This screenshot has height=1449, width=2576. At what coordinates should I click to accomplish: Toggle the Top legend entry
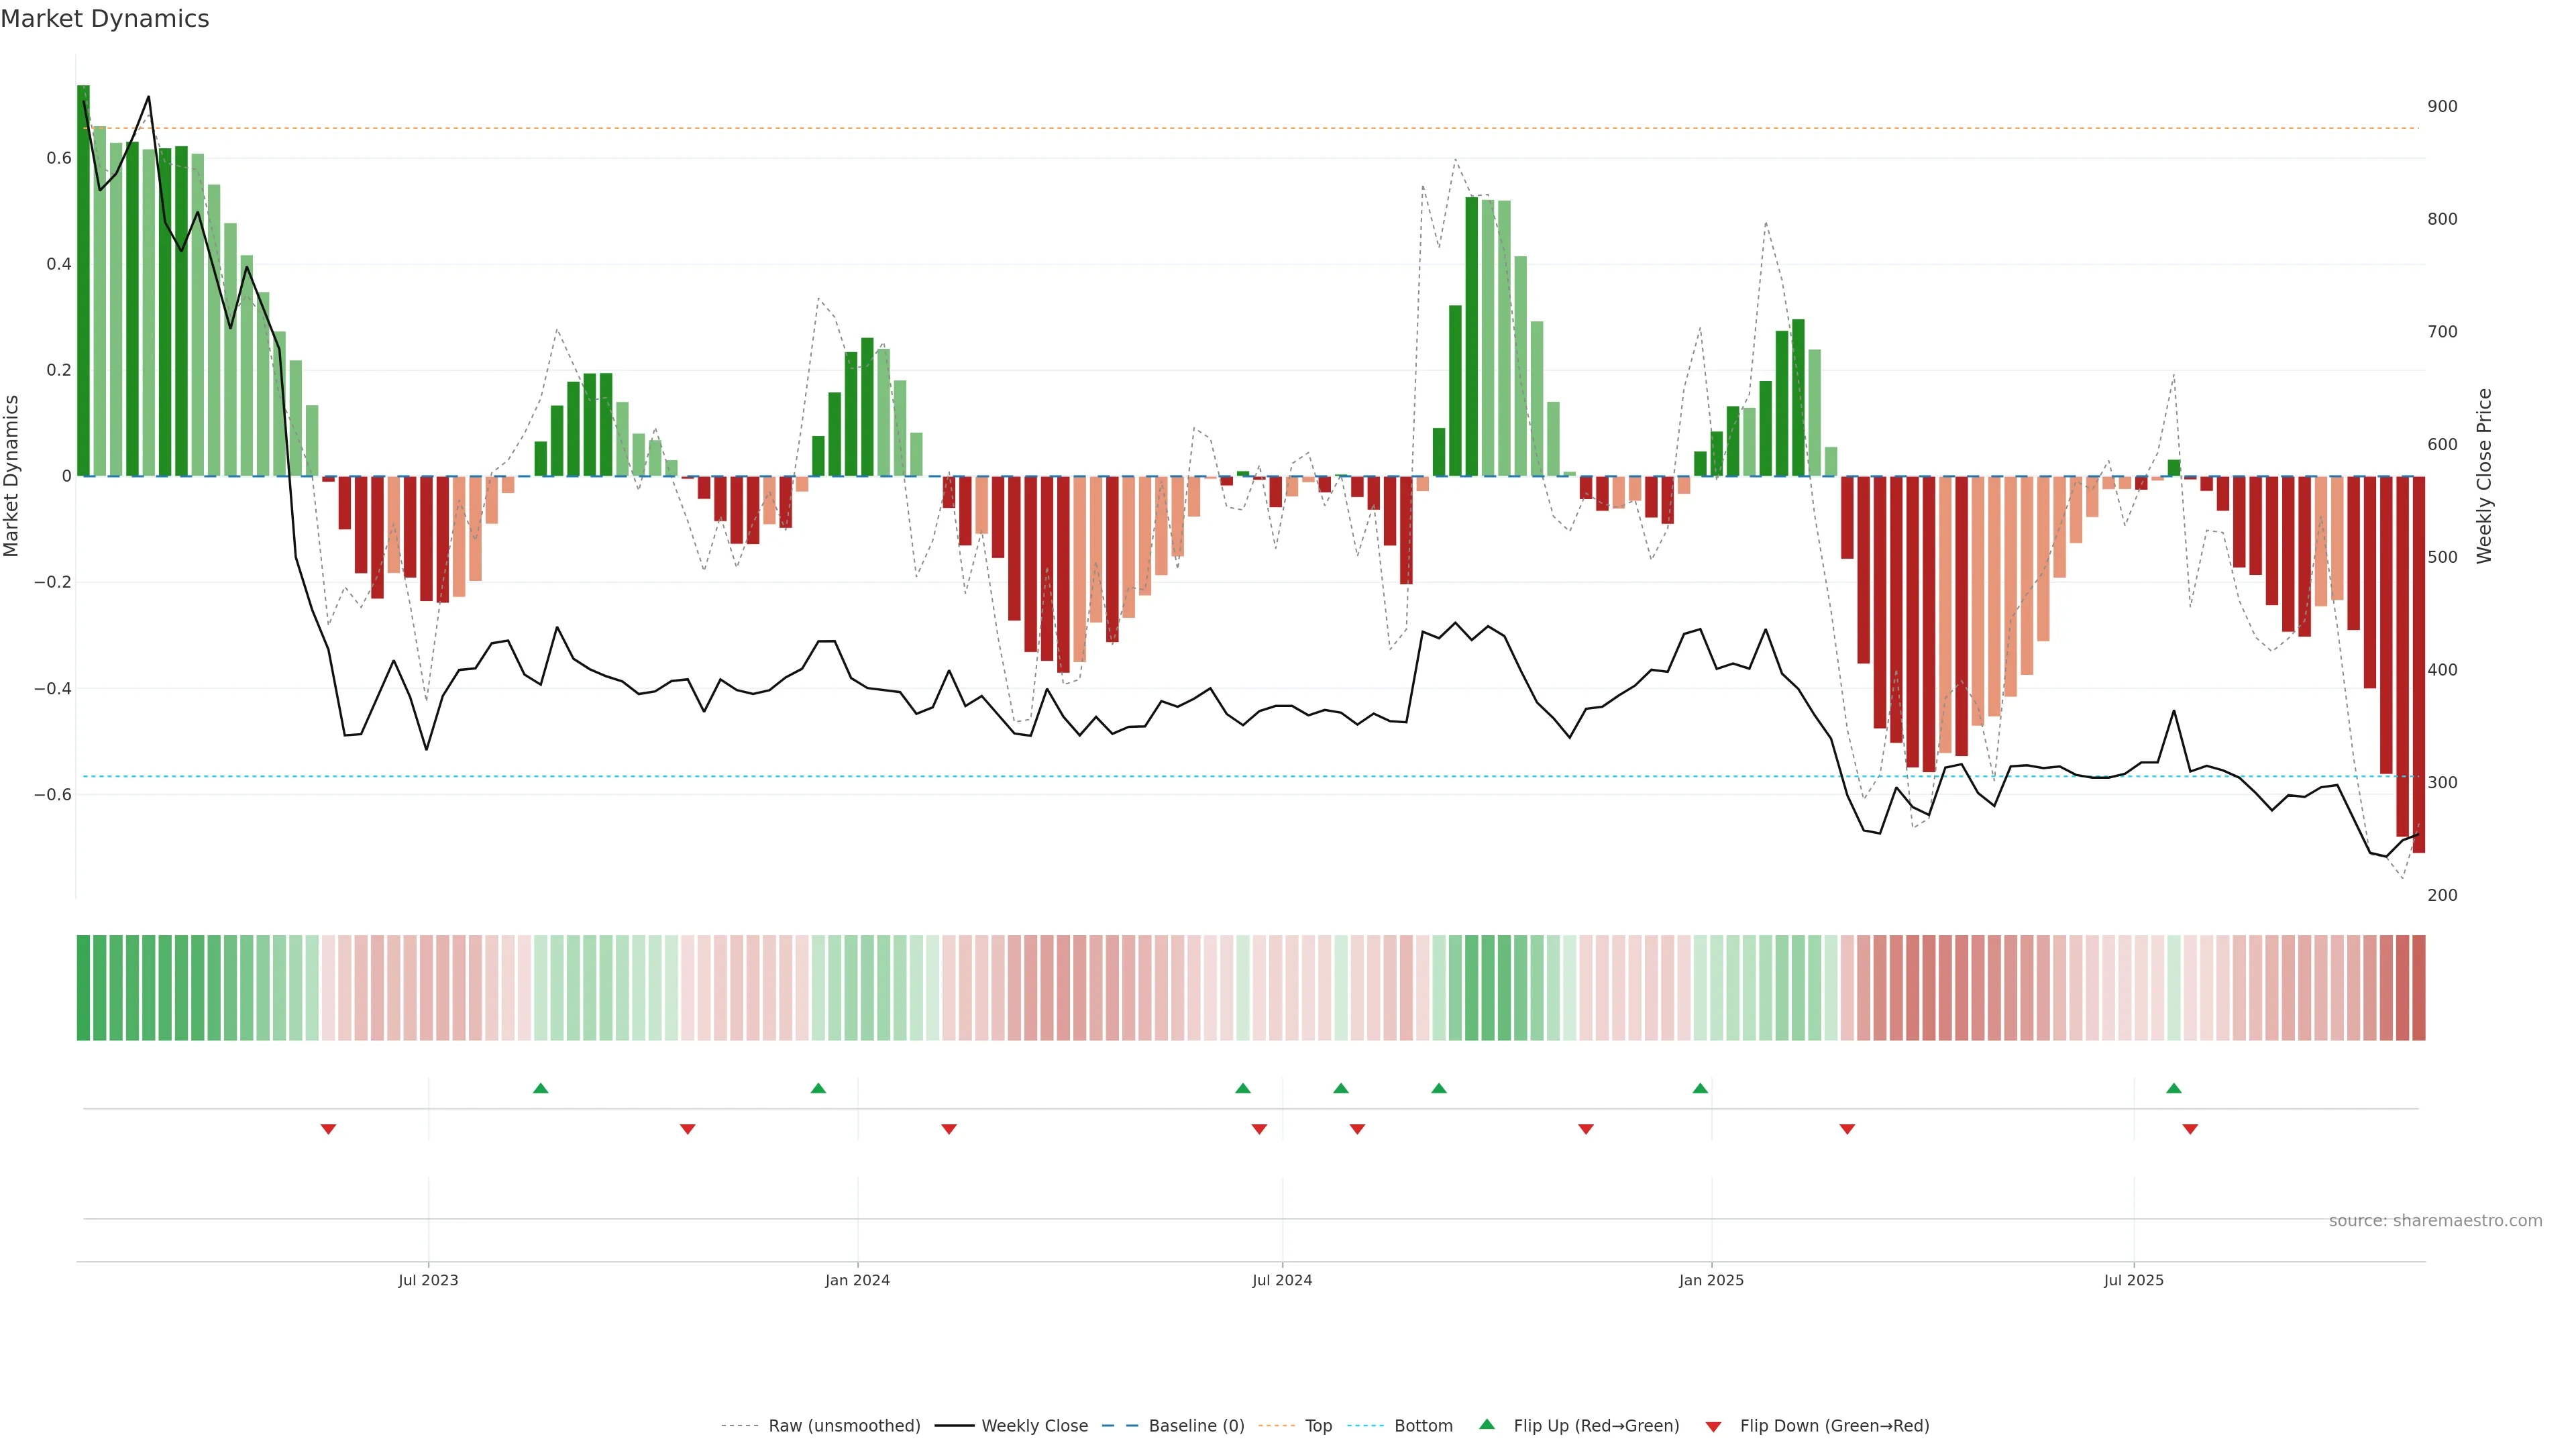point(1318,1426)
